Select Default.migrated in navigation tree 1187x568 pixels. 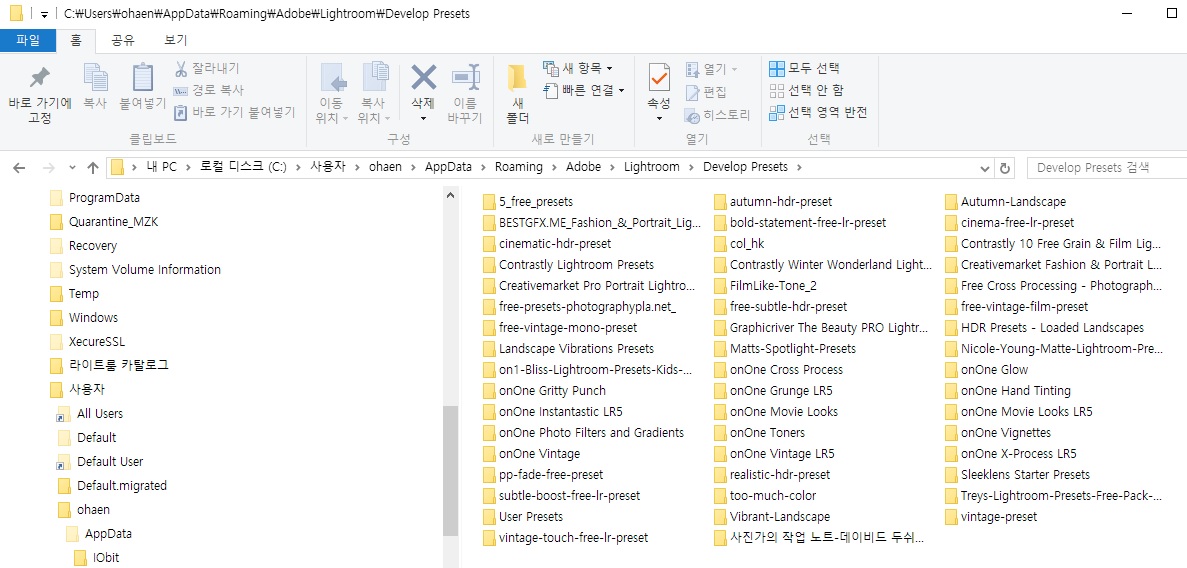click(x=122, y=485)
